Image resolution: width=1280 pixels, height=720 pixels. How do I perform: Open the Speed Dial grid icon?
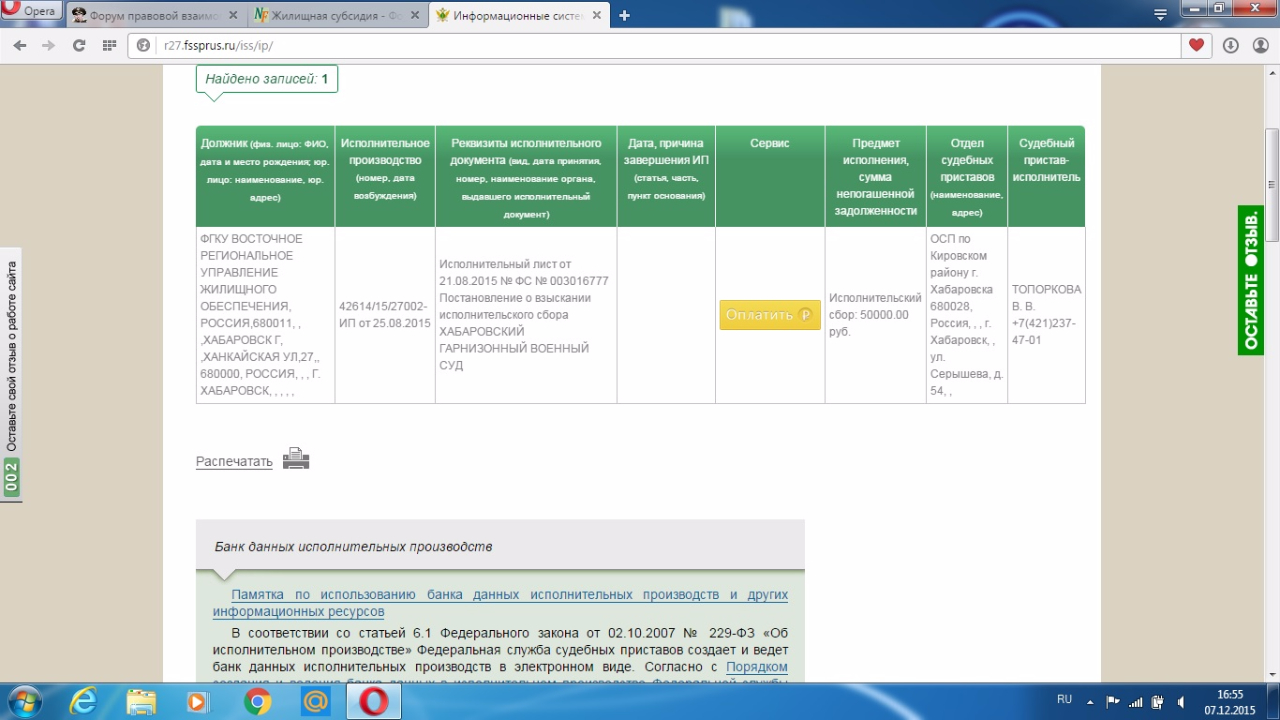coord(109,45)
